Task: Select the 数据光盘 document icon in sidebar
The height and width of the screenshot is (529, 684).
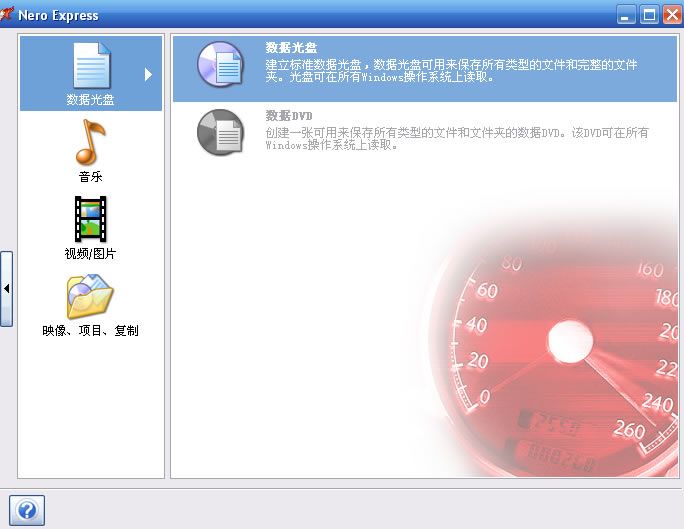Action: [92, 65]
